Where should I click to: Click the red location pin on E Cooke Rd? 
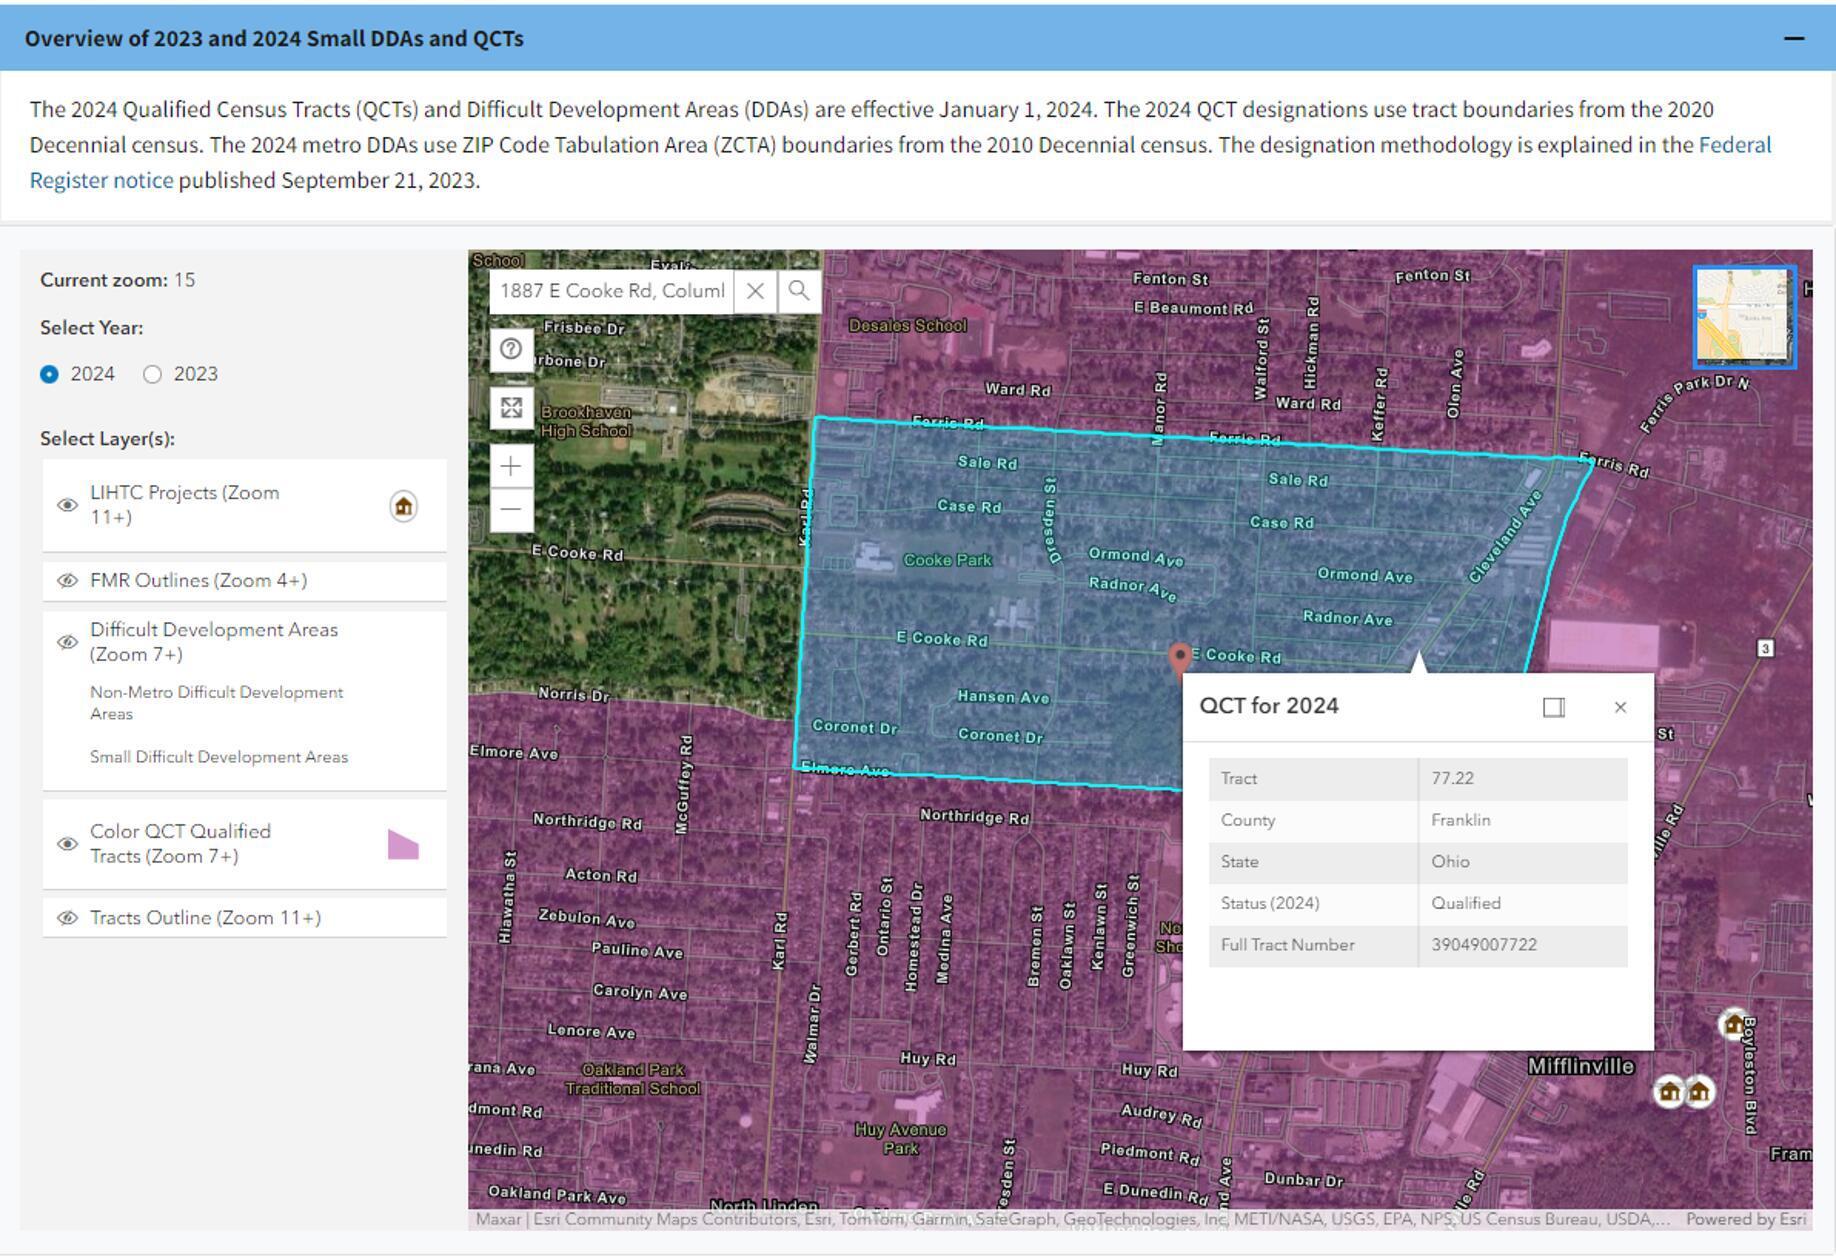point(1180,658)
